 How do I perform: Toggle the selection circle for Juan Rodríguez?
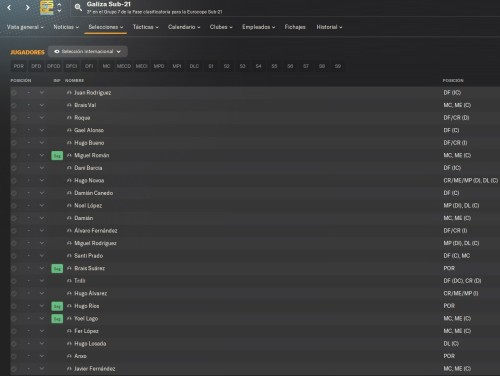[14, 93]
